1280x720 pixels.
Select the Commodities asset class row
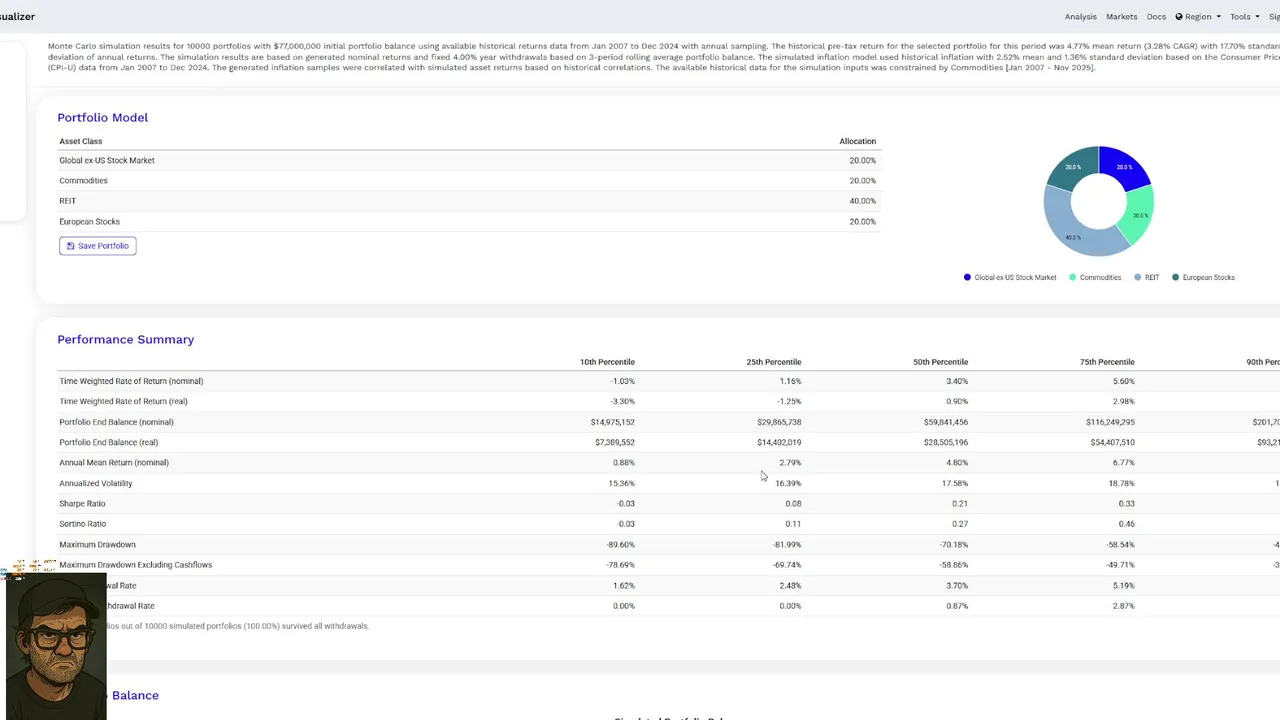[468, 181]
